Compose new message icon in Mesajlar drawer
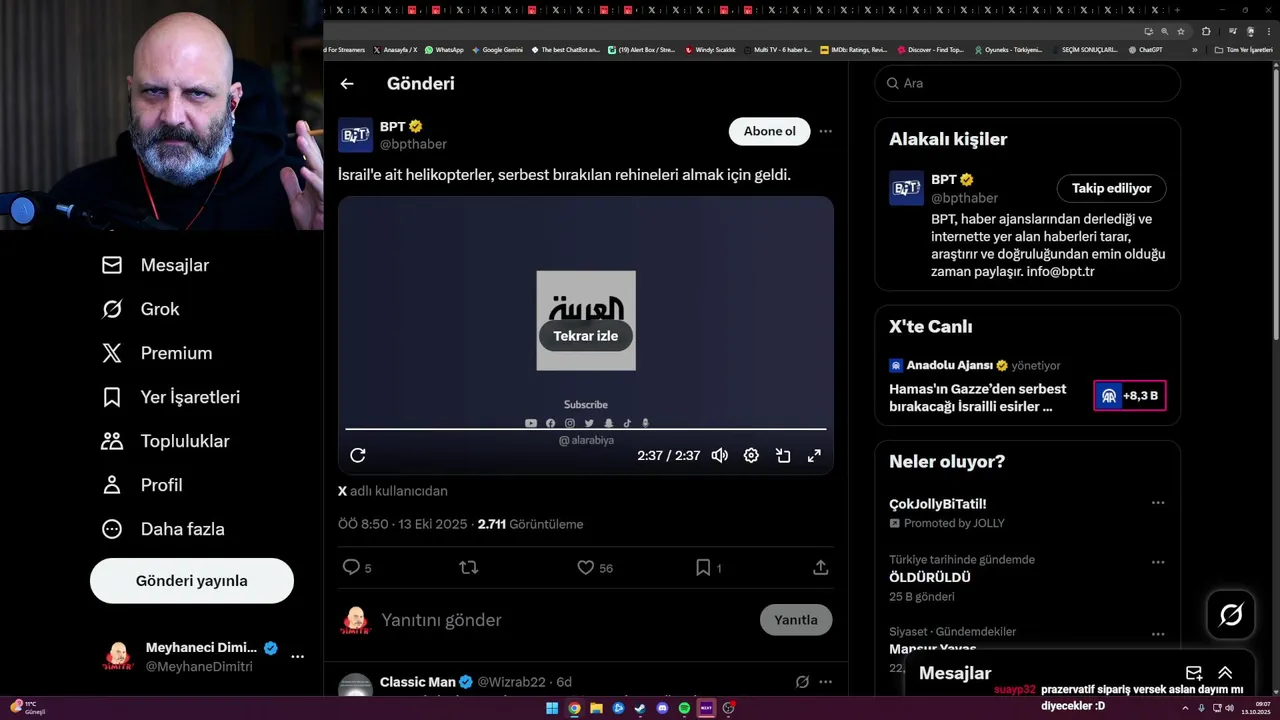1280x720 pixels. (x=1194, y=673)
